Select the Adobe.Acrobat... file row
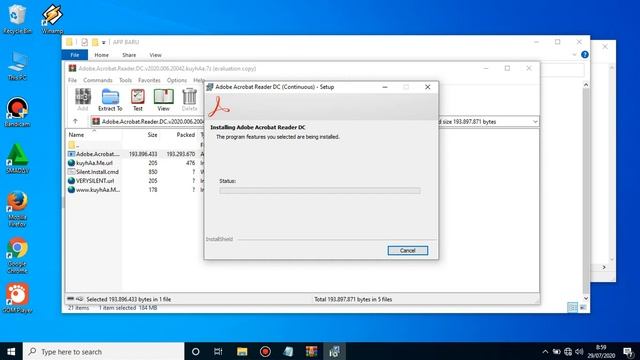640x360 pixels. click(135, 154)
